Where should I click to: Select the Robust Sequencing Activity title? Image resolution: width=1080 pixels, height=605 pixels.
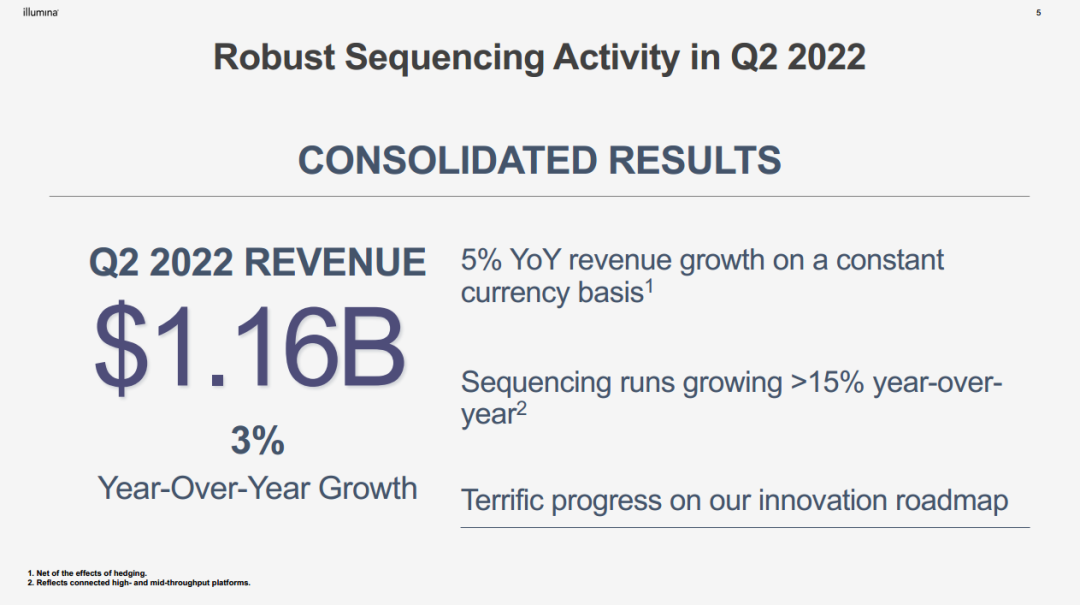coord(539,57)
